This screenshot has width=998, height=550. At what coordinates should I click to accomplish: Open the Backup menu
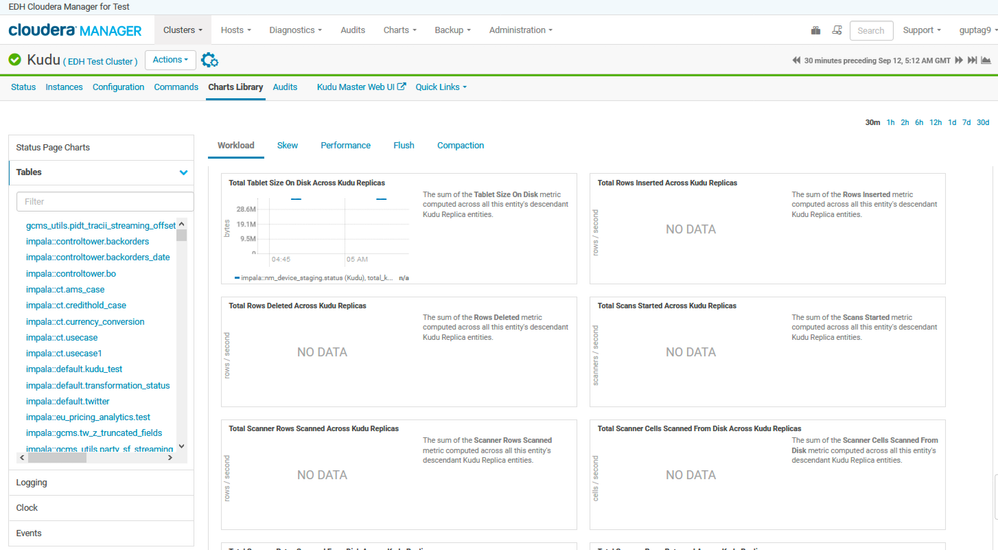(x=453, y=30)
